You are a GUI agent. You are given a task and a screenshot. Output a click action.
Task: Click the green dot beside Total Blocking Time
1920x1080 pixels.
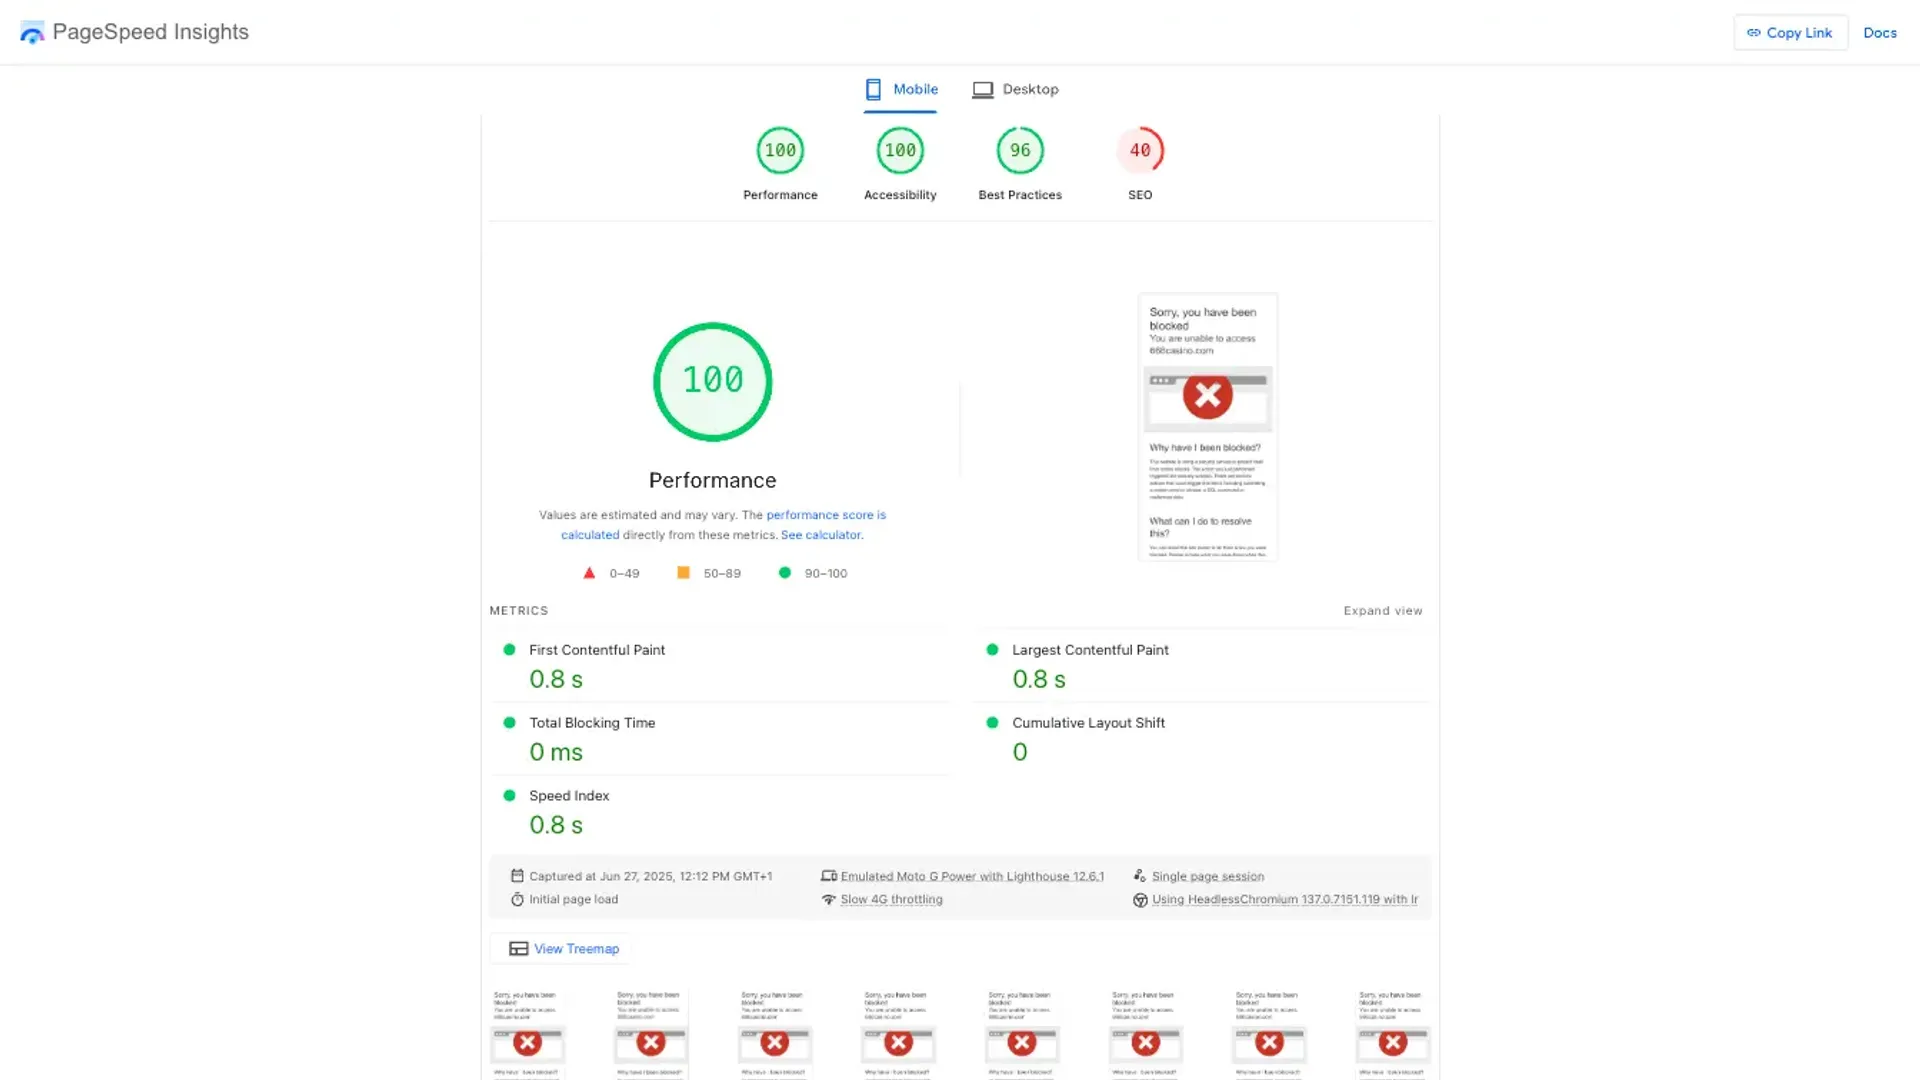pyautogui.click(x=509, y=723)
